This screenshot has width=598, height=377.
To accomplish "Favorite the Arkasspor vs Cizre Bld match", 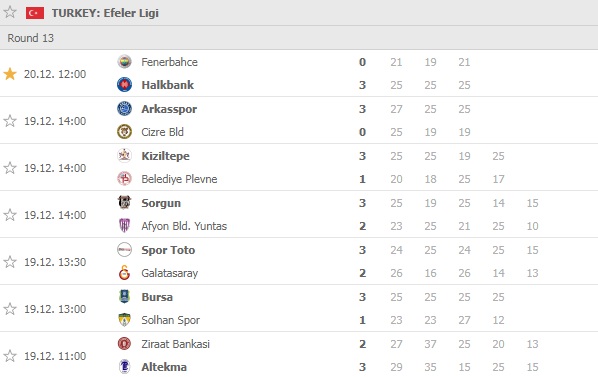I will coord(10,121).
